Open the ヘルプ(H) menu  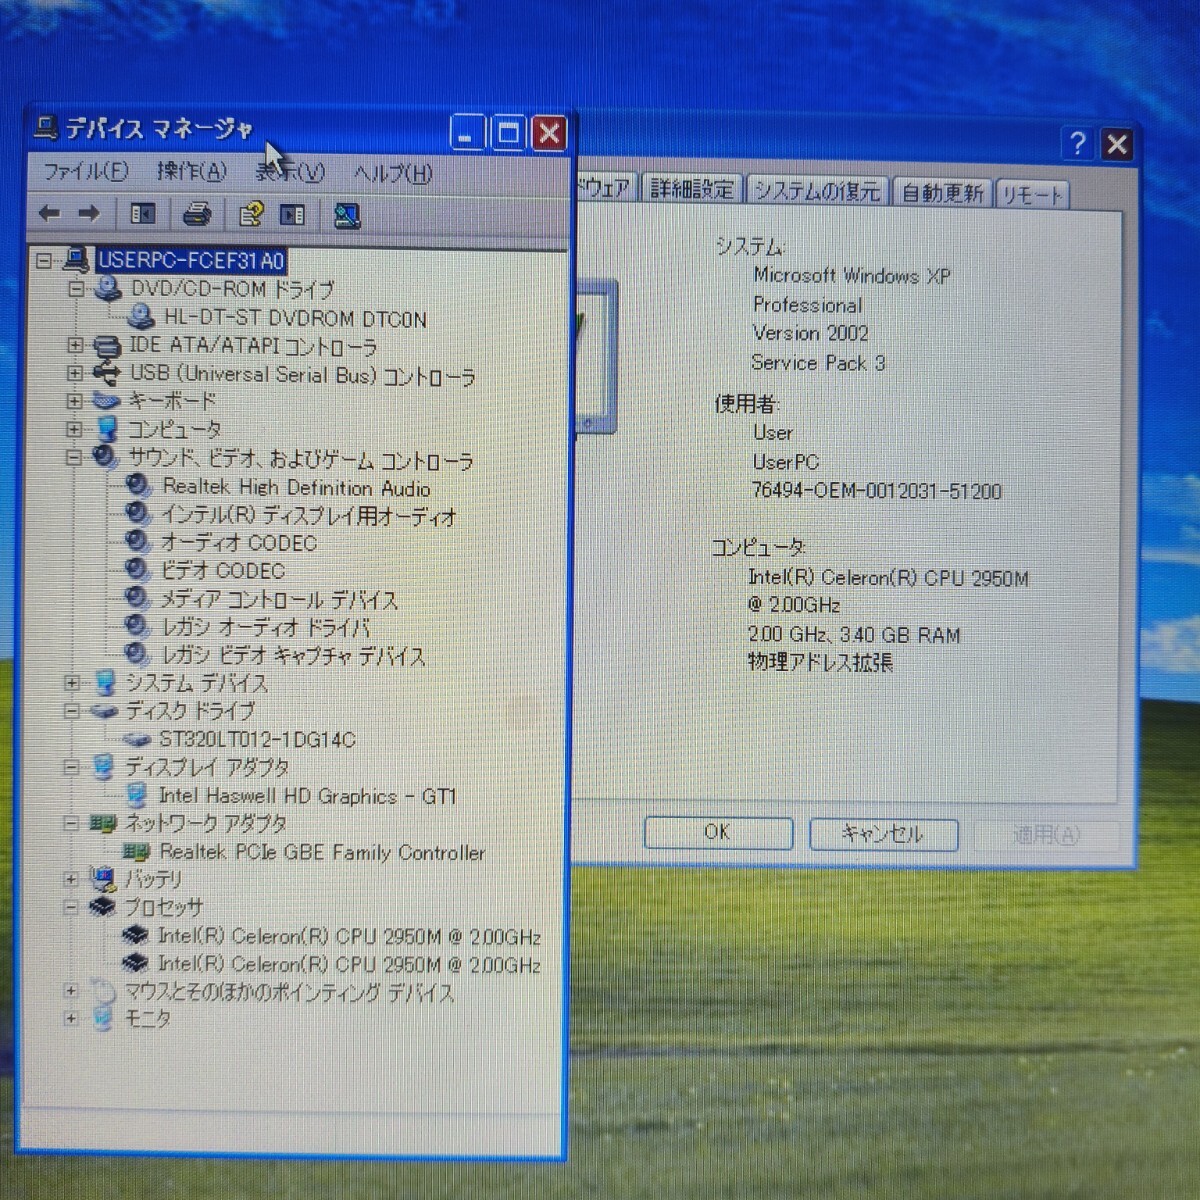(x=393, y=174)
